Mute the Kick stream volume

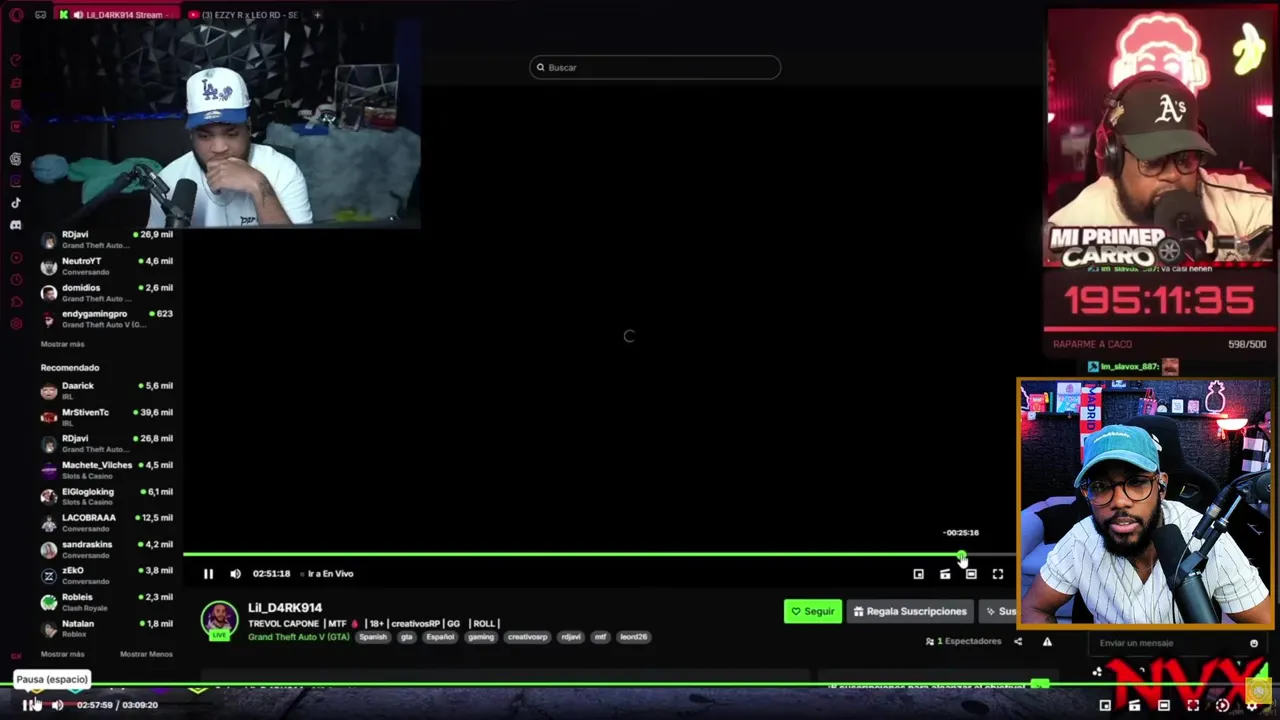pyautogui.click(x=235, y=574)
